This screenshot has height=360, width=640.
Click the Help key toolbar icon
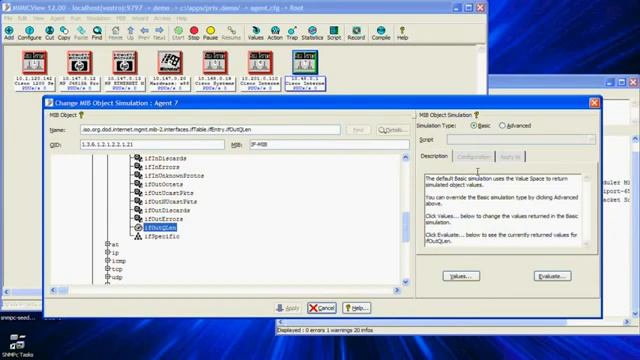[402, 33]
